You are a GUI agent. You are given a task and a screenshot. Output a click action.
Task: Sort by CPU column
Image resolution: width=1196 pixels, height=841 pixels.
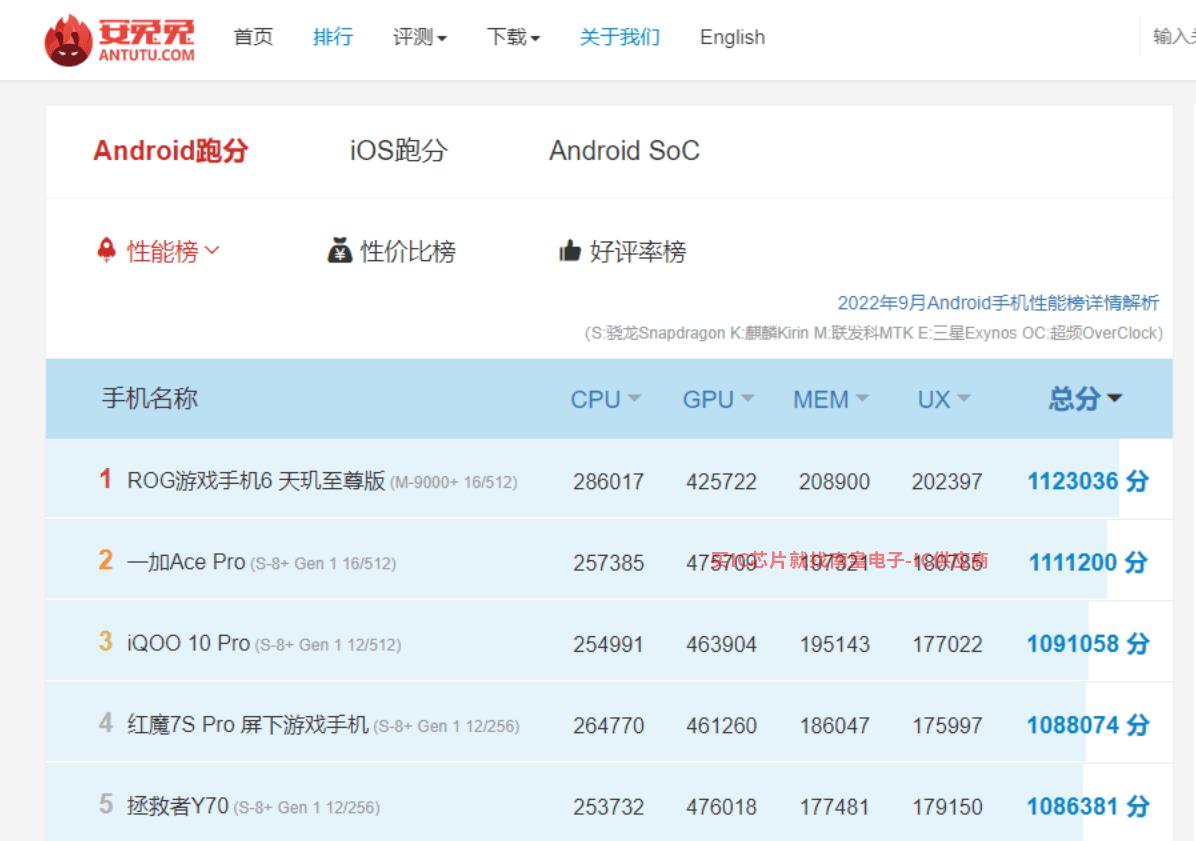606,399
